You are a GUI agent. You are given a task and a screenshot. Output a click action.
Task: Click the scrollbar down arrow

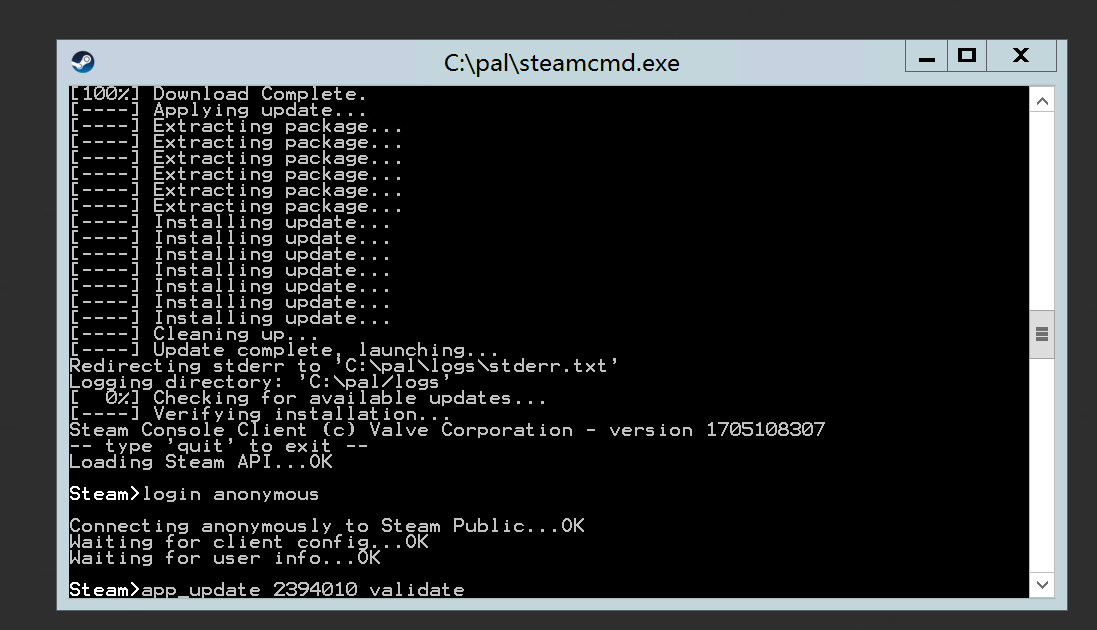pos(1042,584)
